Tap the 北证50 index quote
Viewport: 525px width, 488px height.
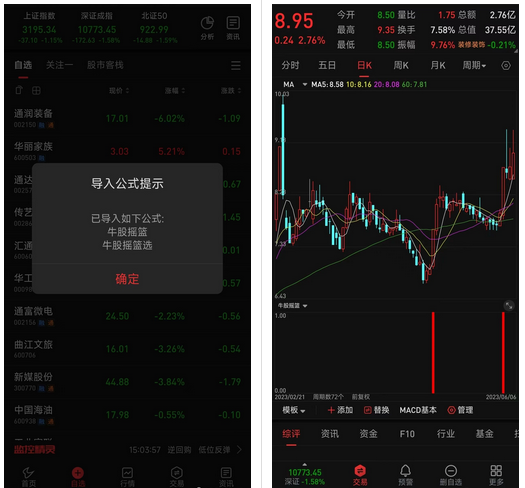click(155, 28)
